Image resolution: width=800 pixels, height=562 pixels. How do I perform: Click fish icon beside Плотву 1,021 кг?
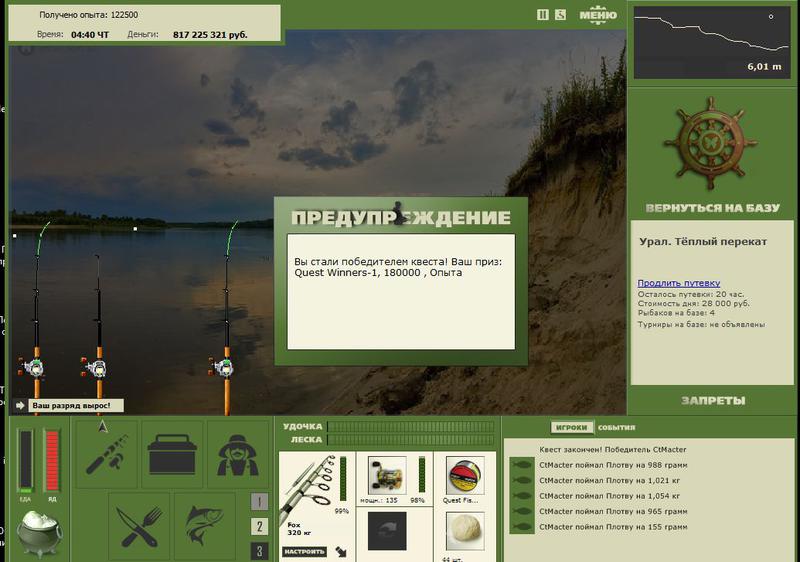(x=522, y=480)
